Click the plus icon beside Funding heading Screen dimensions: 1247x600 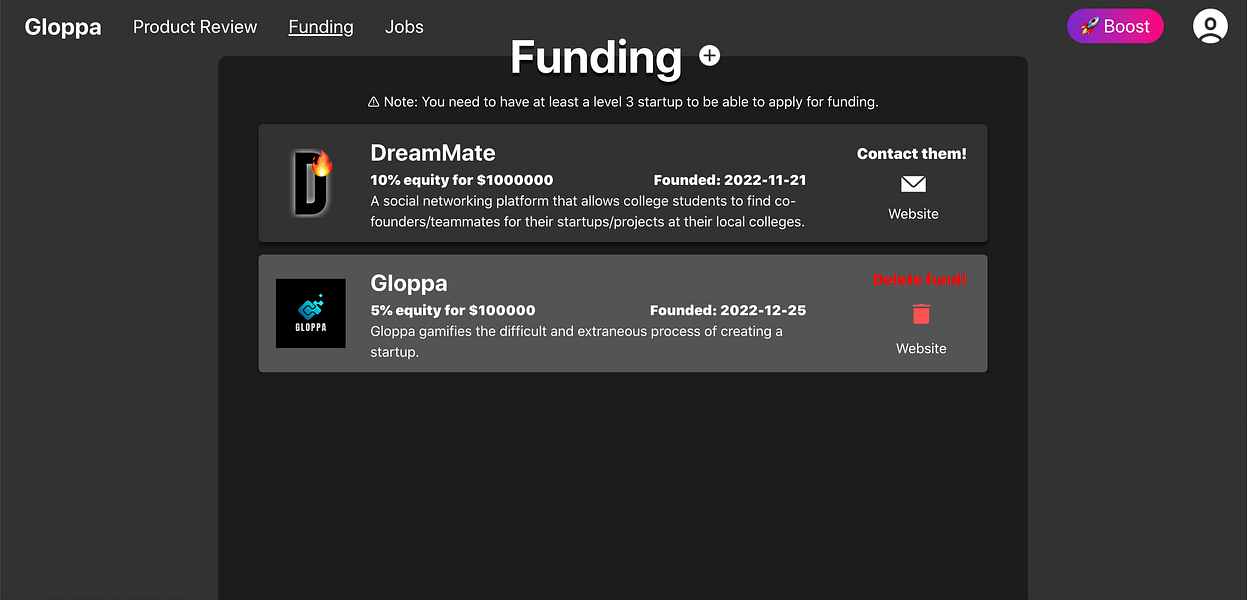point(709,56)
